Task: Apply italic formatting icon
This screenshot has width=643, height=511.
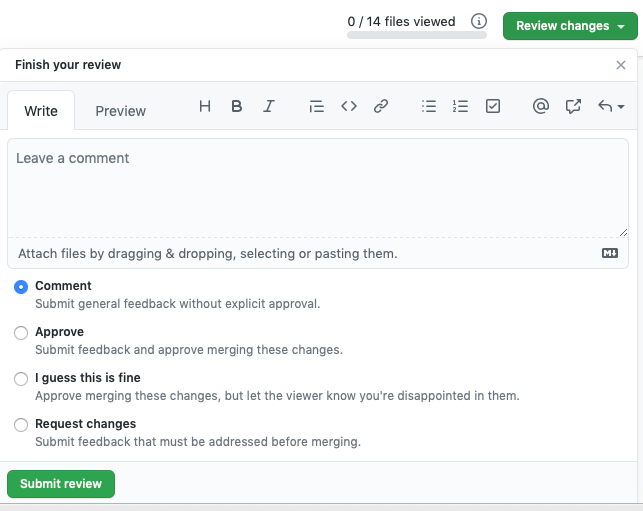Action: click(269, 106)
